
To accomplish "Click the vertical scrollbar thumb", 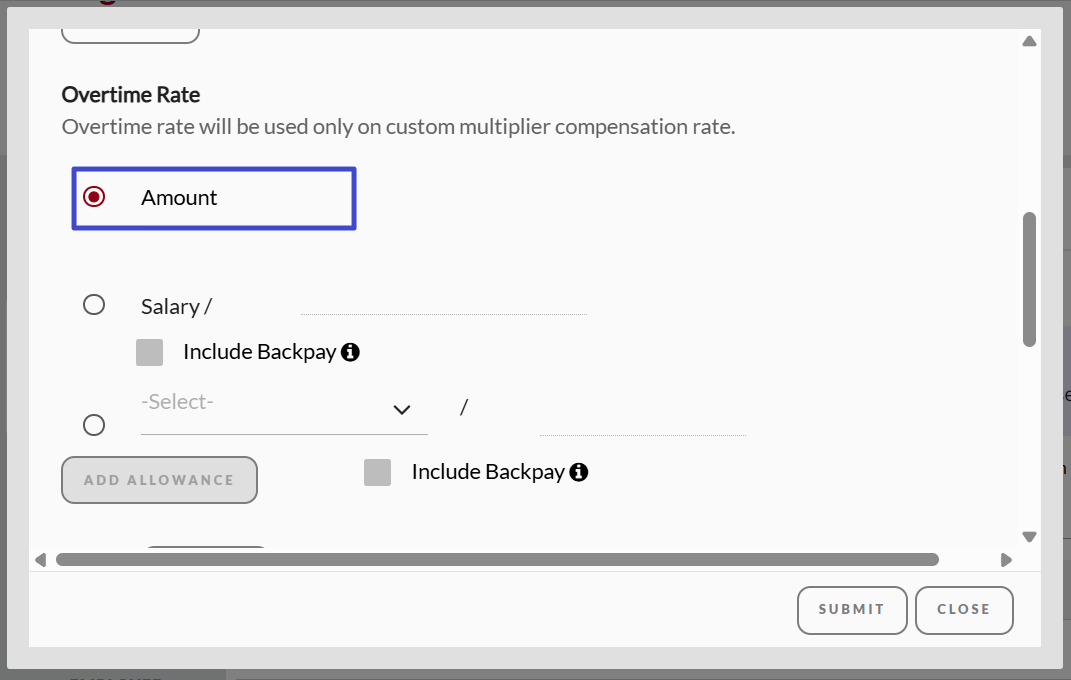I will pyautogui.click(x=1029, y=280).
